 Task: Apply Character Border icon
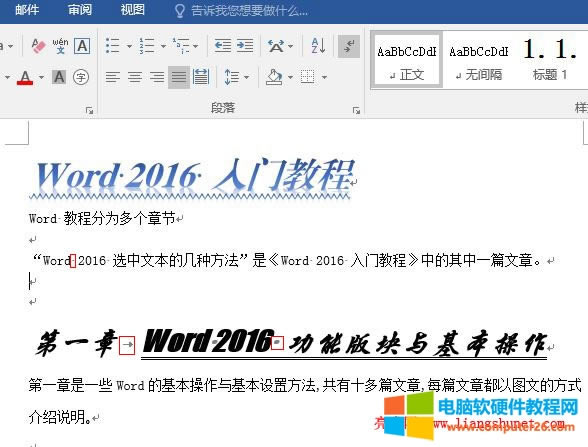coord(82,46)
